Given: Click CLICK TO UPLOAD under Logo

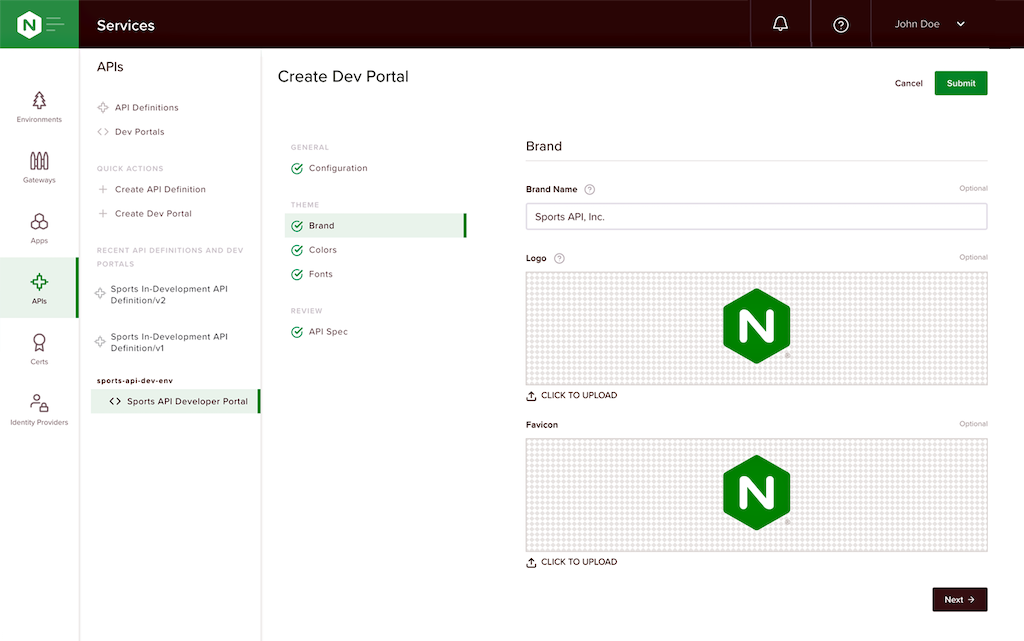Looking at the screenshot, I should 571,396.
